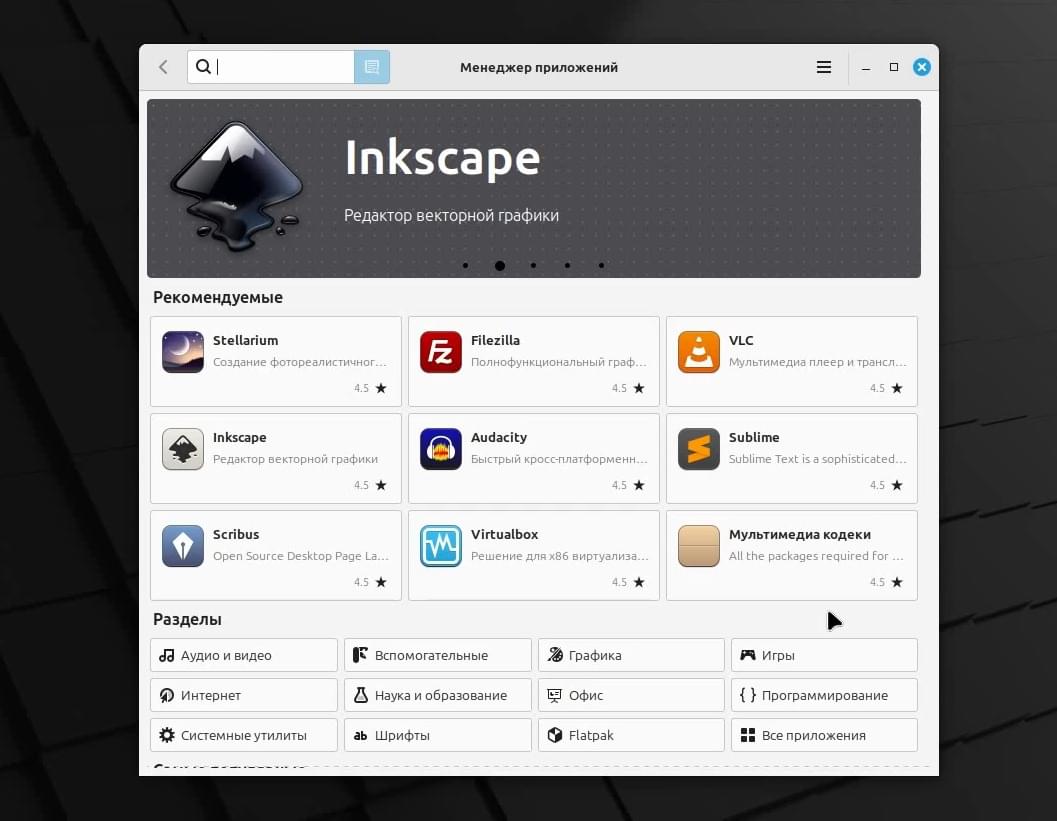
Task: Open the Virtualbox app tile
Action: [x=533, y=555]
